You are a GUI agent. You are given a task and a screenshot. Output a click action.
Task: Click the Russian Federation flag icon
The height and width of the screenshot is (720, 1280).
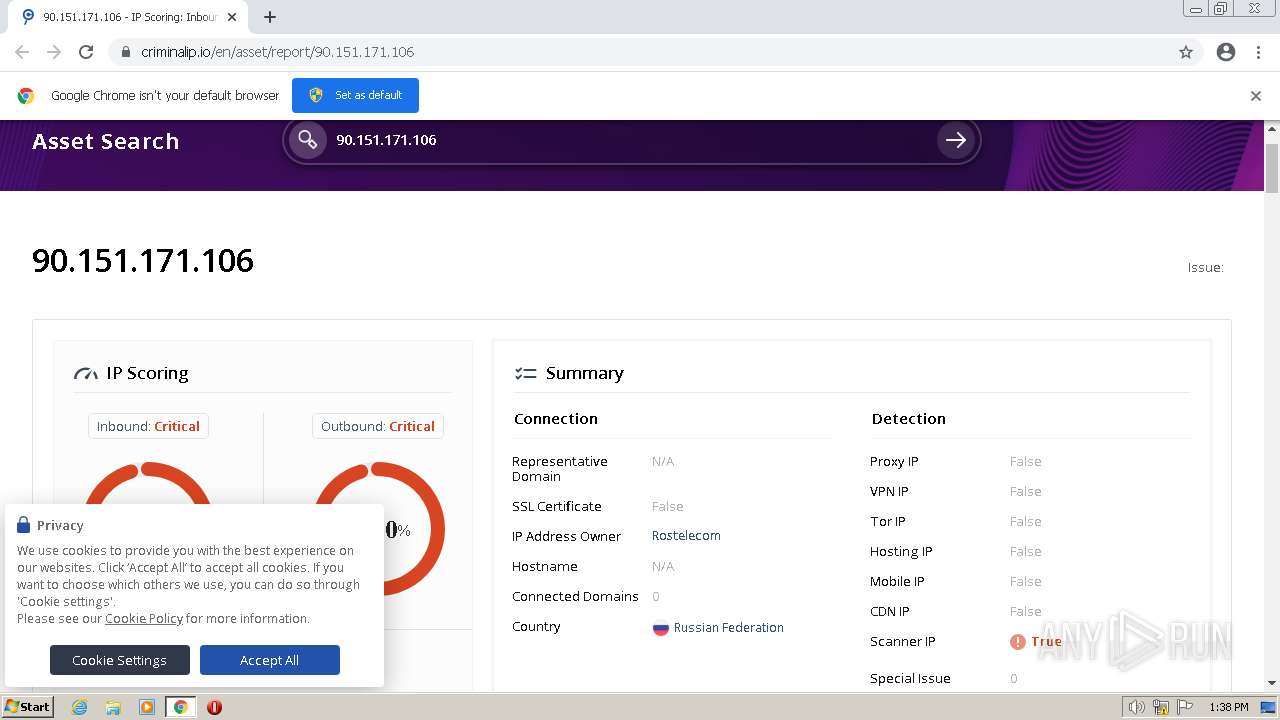coord(661,628)
